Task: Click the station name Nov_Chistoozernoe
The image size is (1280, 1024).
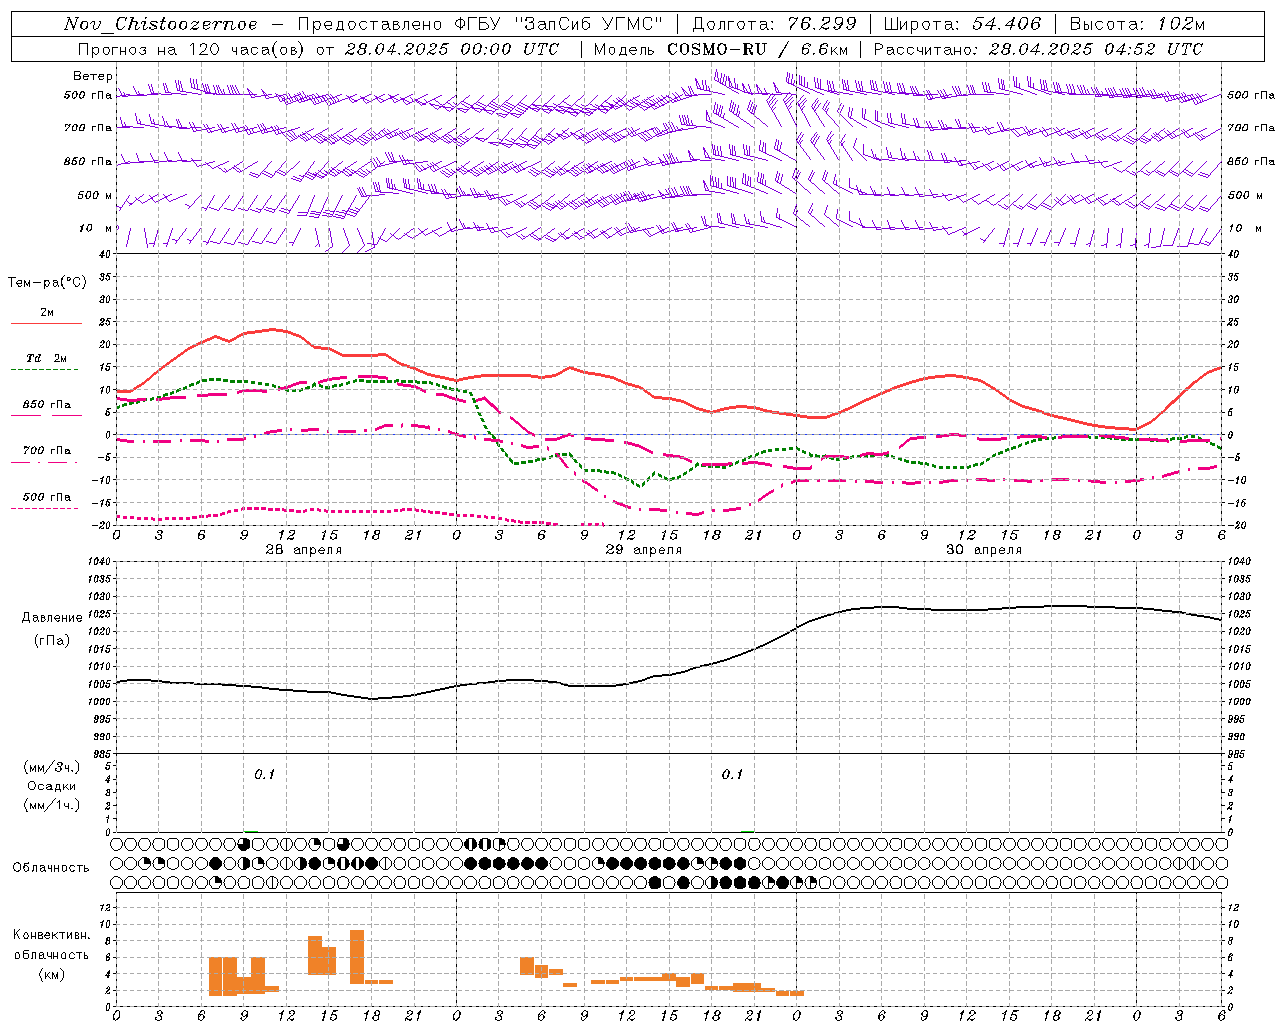Action: tap(161, 24)
